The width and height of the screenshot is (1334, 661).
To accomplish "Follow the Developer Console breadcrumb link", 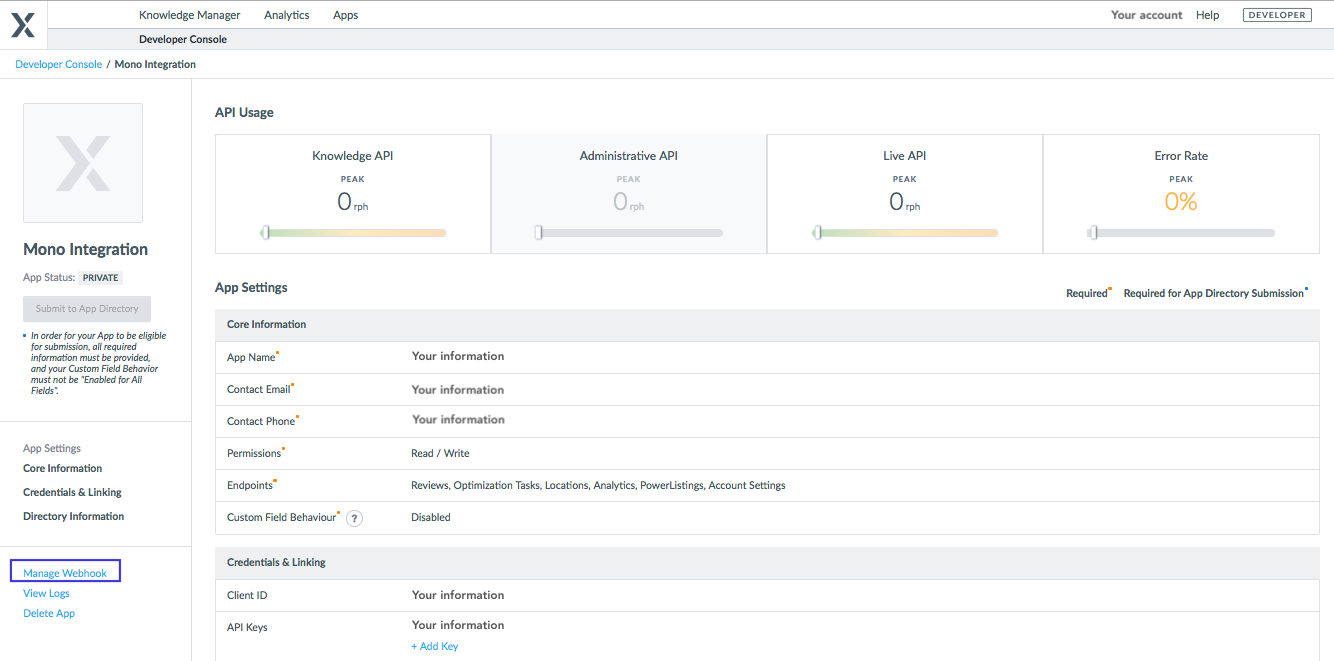I will pyautogui.click(x=59, y=64).
